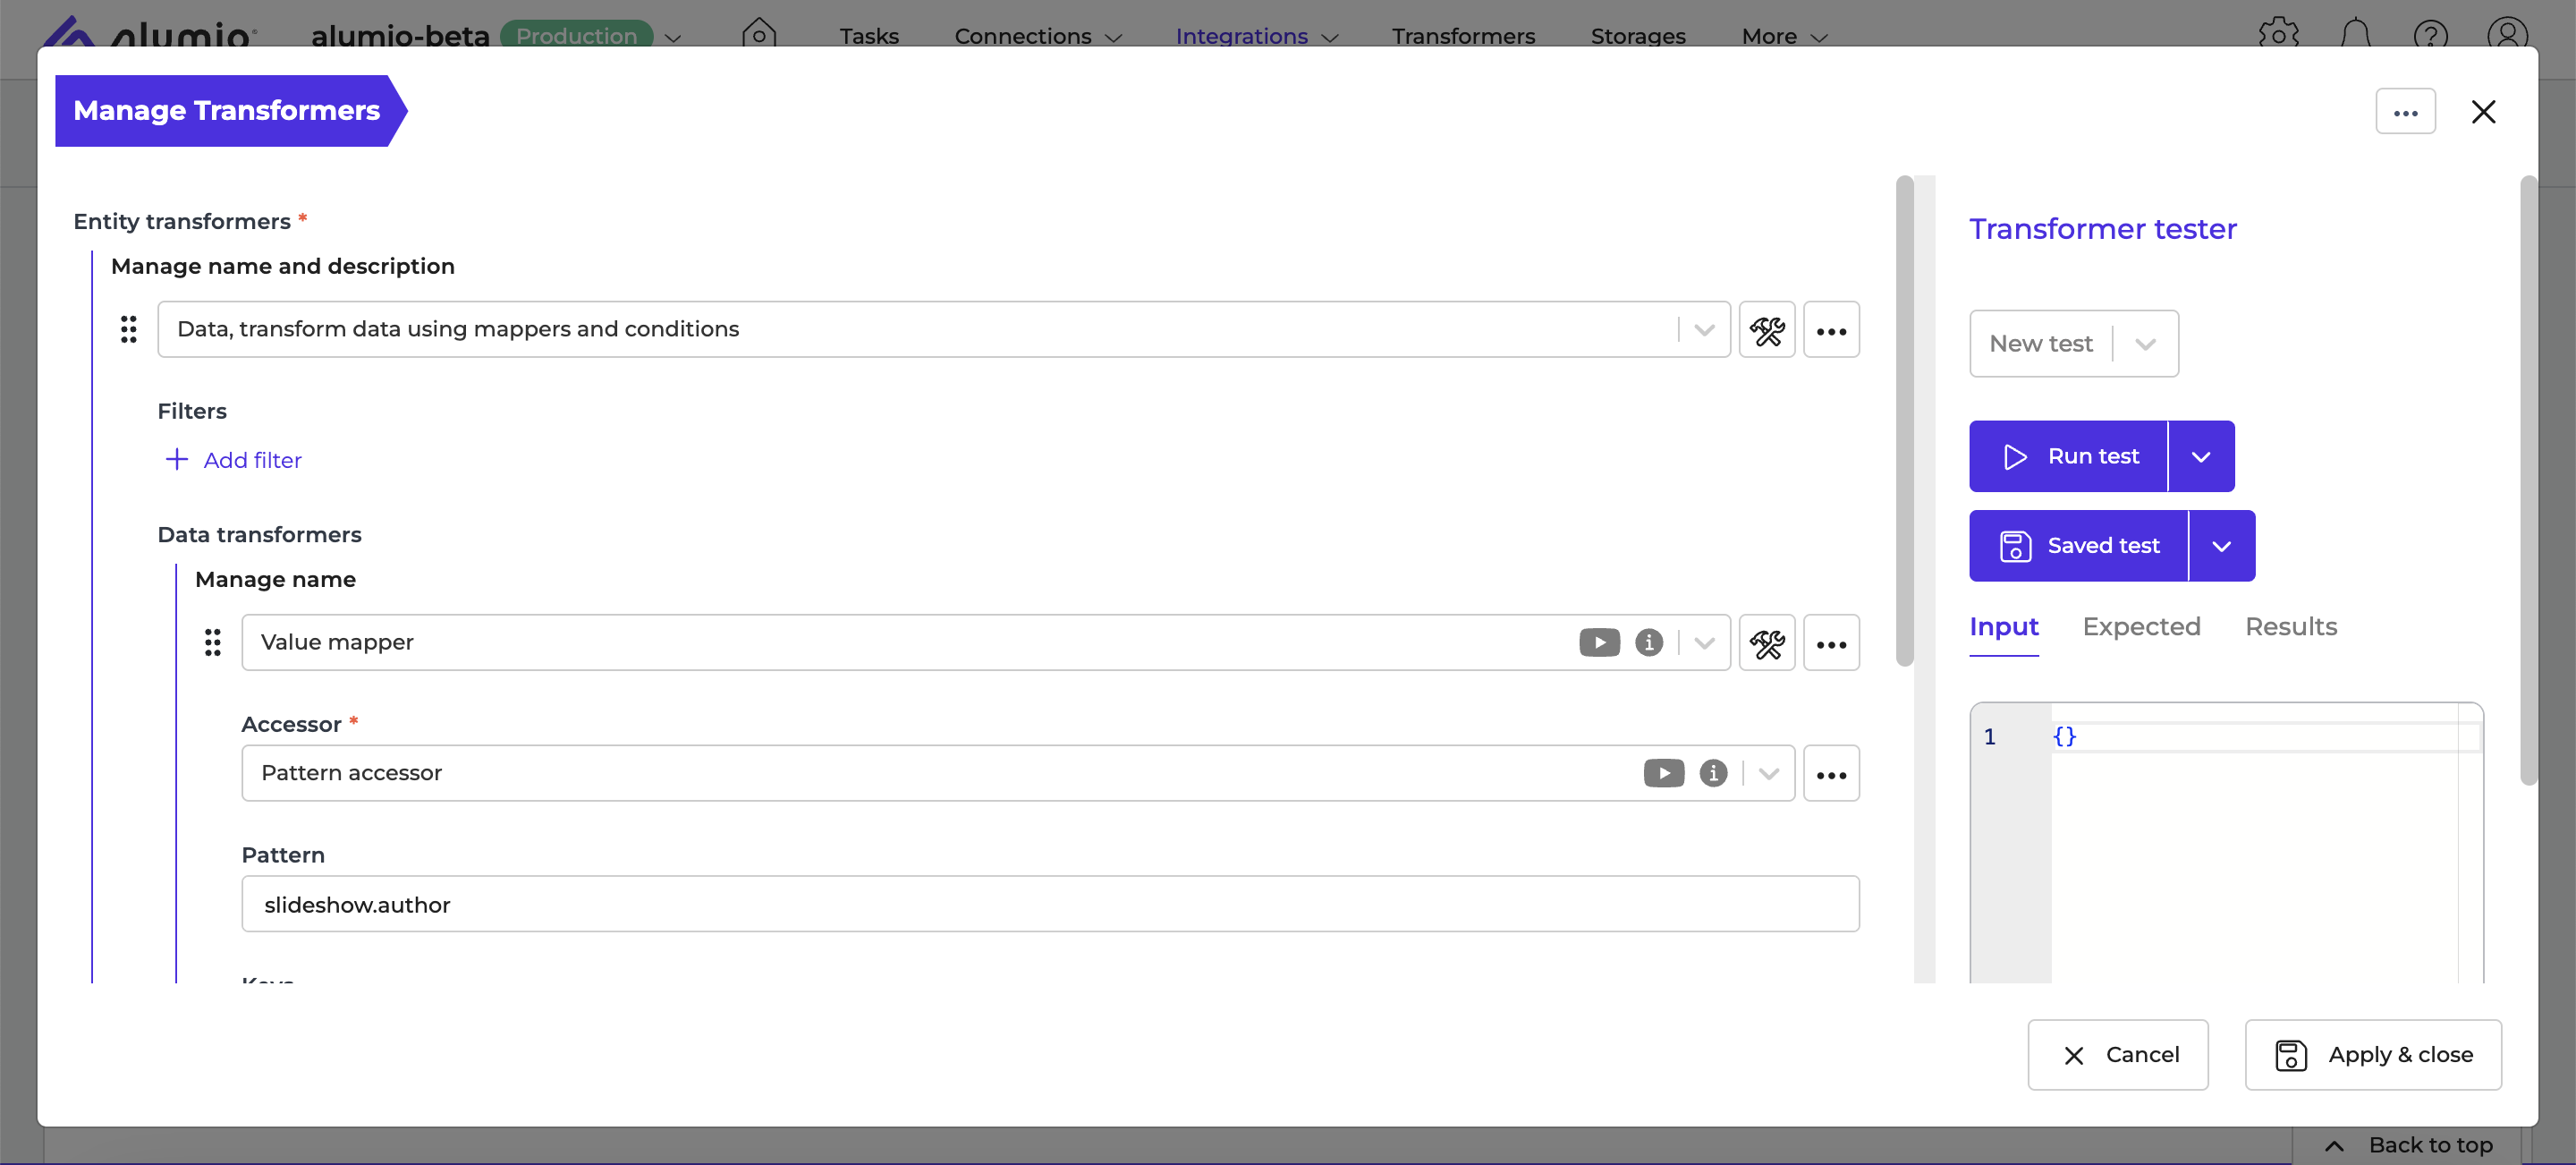This screenshot has width=2576, height=1165.
Task: Open the environment Production dropdown arrow
Action: click(x=673, y=37)
